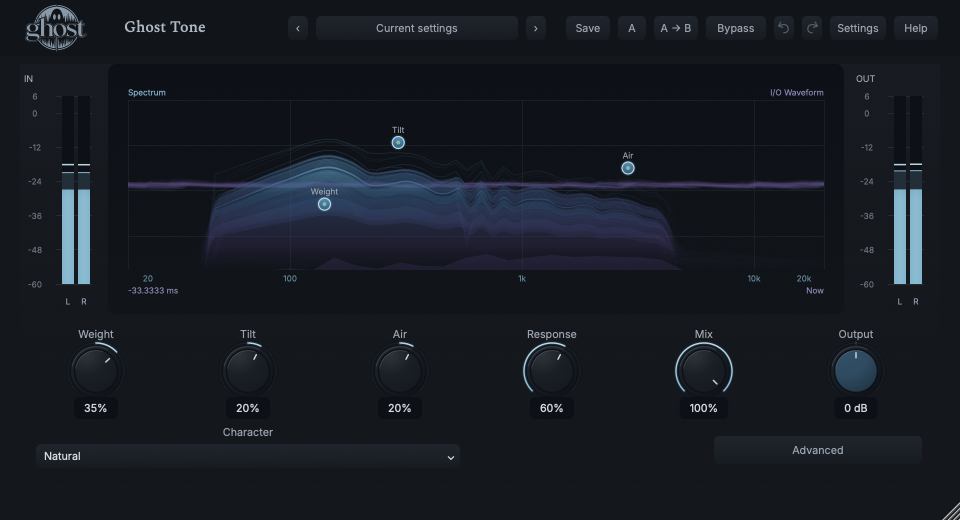Viewport: 960px width, 520px height.
Task: Click the OUT right channel meter
Action: pyautogui.click(x=916, y=190)
